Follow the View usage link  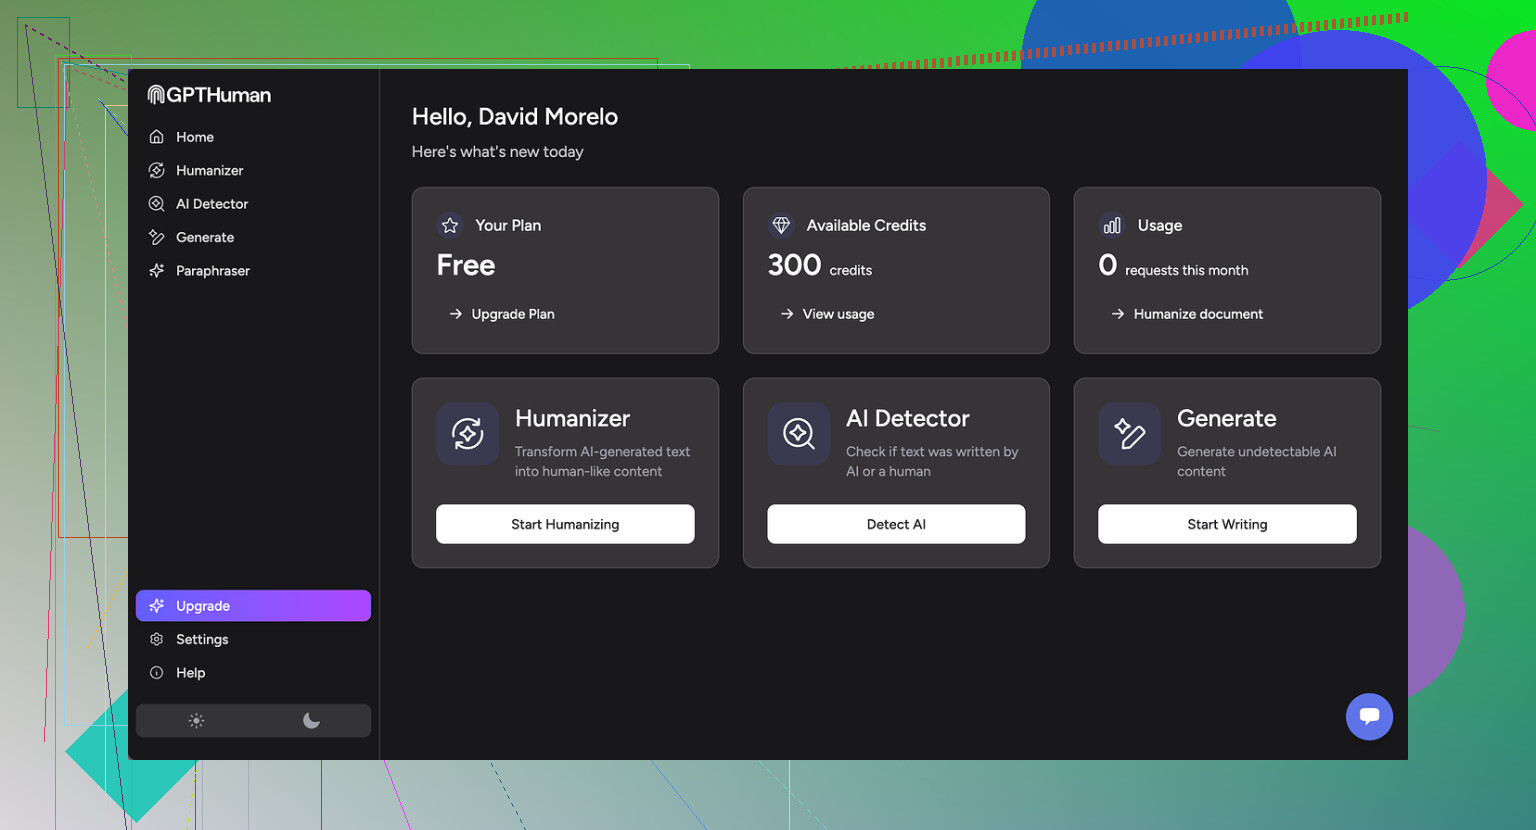(837, 314)
